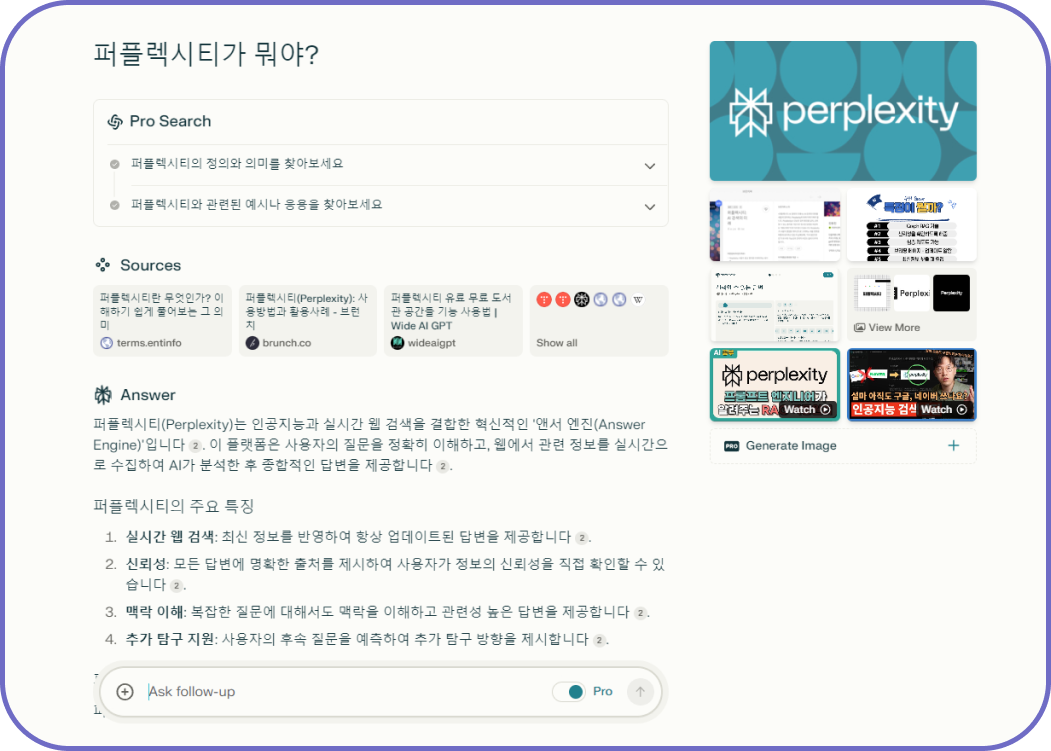Open the brunch.co source card
This screenshot has height=751, width=1051.
pos(308,321)
